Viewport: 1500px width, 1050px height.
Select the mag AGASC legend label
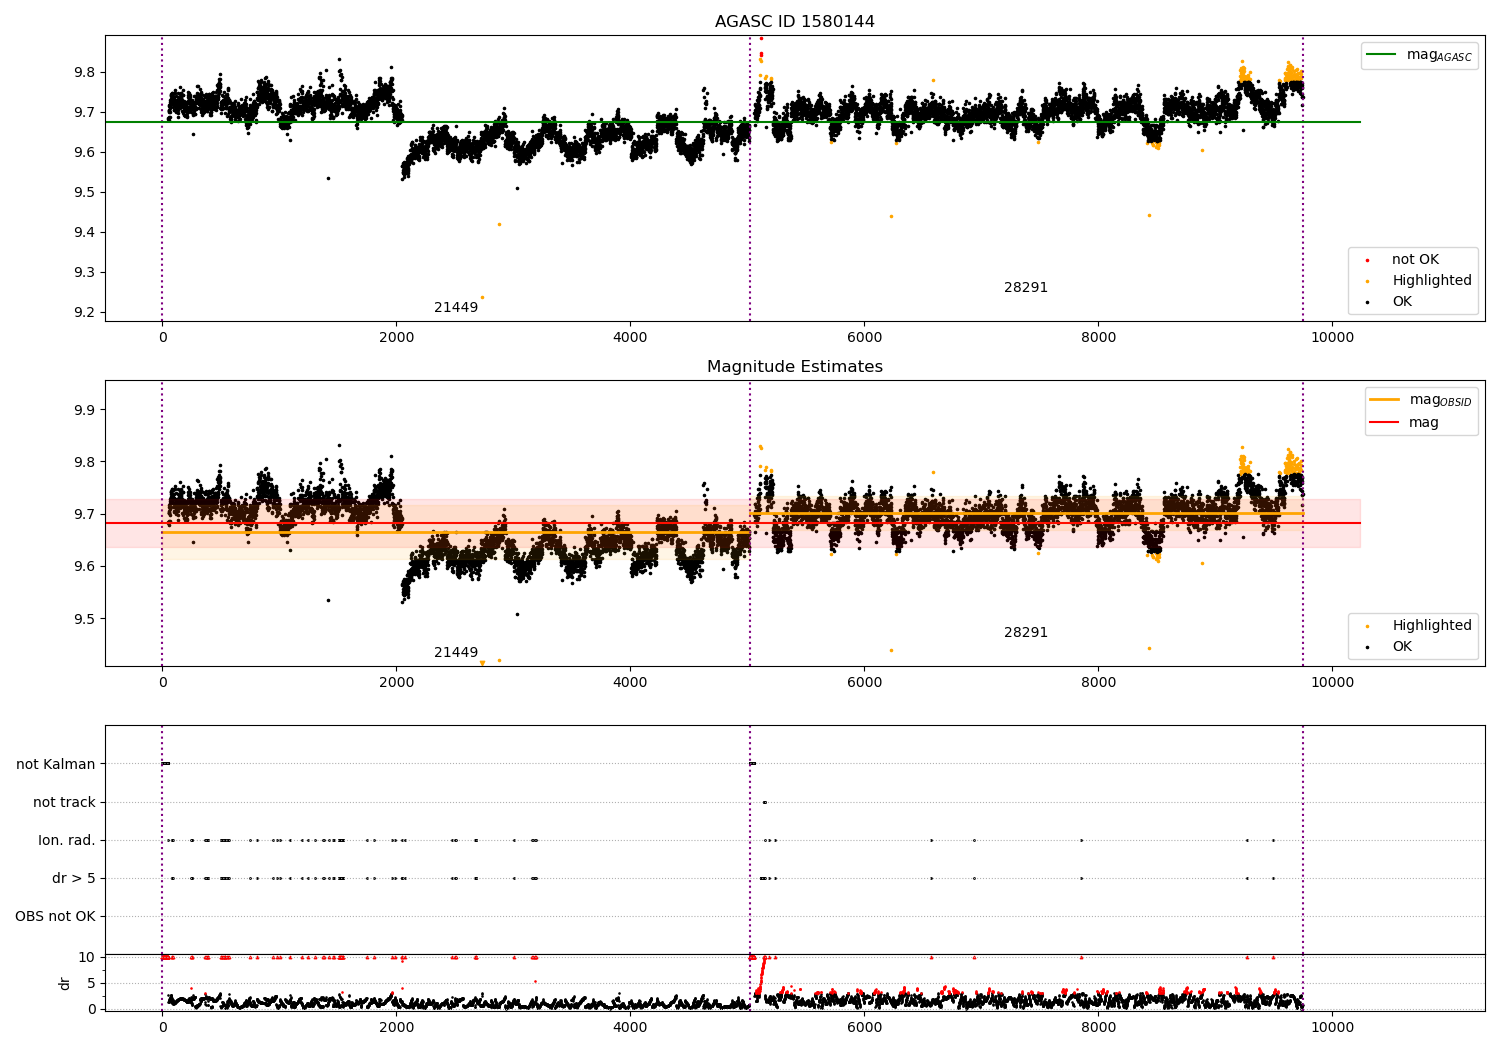point(1439,55)
